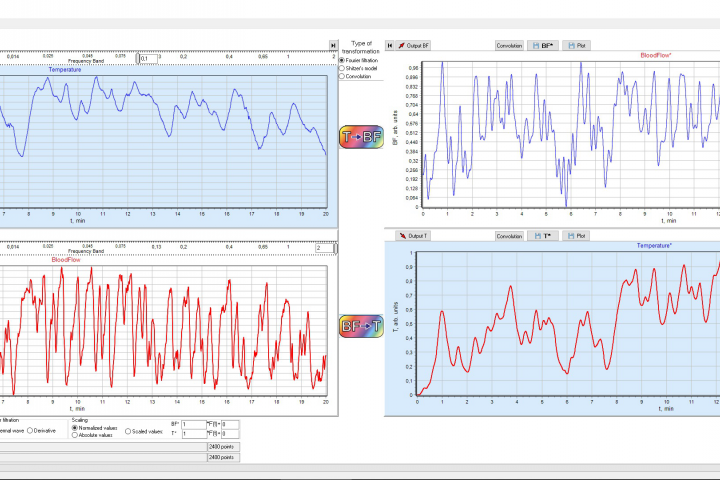Click inside the blue Temperature input plot
The image size is (720, 480).
point(163,141)
